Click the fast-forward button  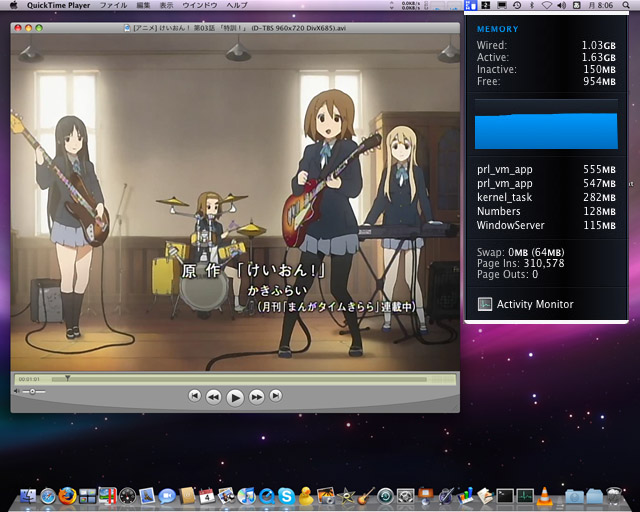click(x=257, y=396)
